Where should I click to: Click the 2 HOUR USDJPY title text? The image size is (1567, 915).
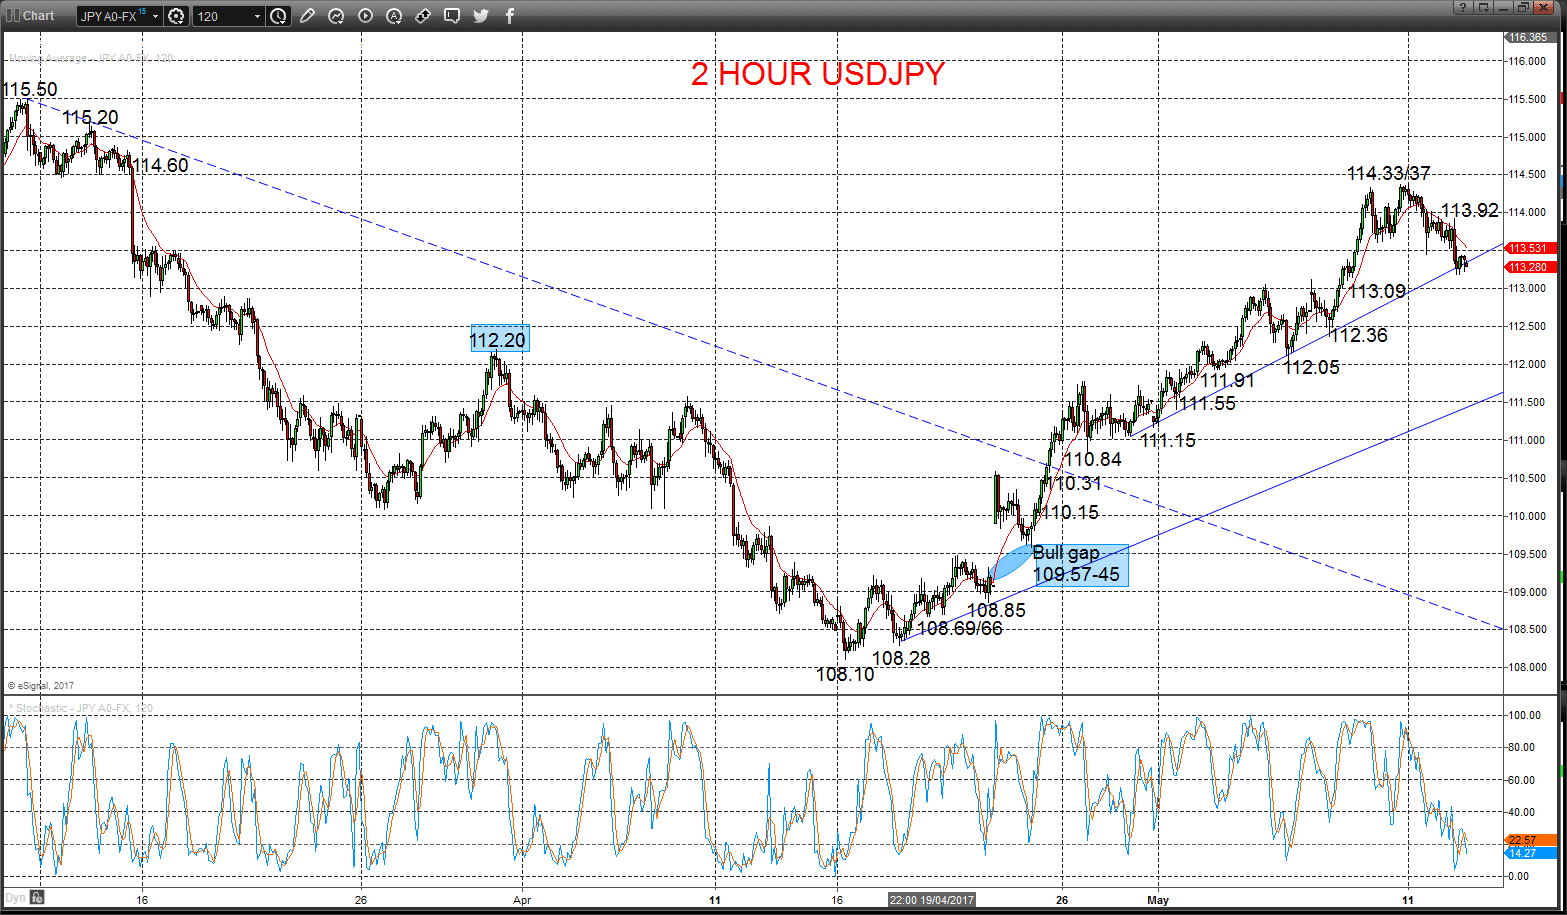(x=818, y=74)
